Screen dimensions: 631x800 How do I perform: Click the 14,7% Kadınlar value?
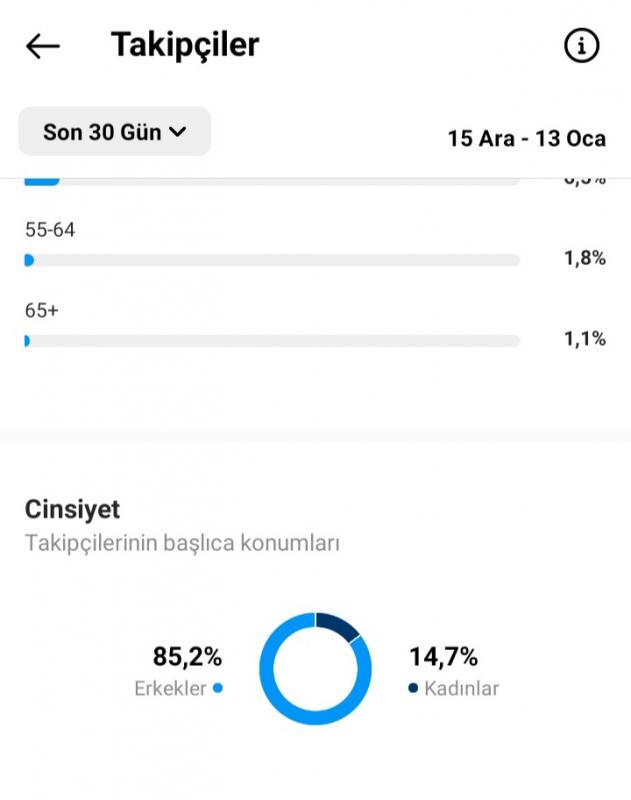click(443, 657)
